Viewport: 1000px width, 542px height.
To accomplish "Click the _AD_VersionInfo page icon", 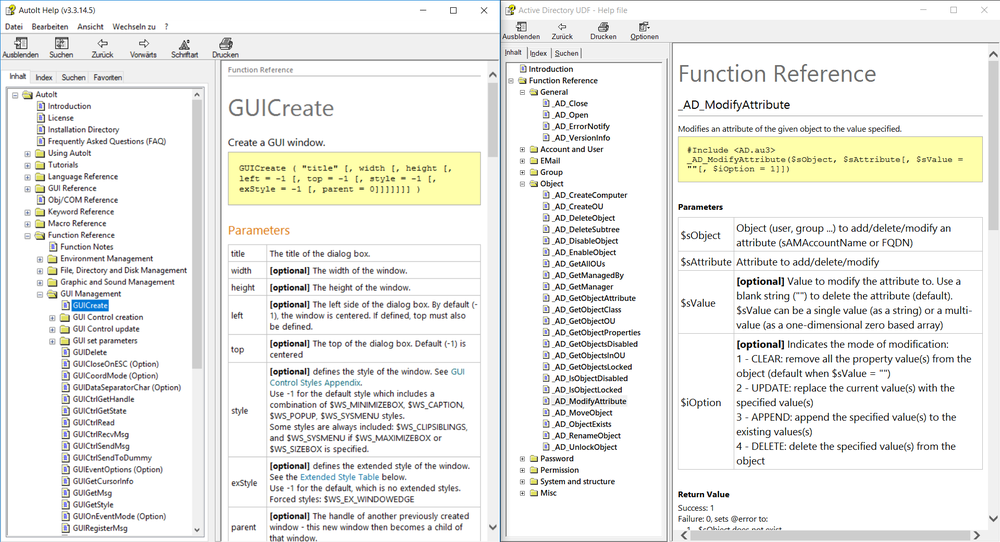I will [x=547, y=138].
